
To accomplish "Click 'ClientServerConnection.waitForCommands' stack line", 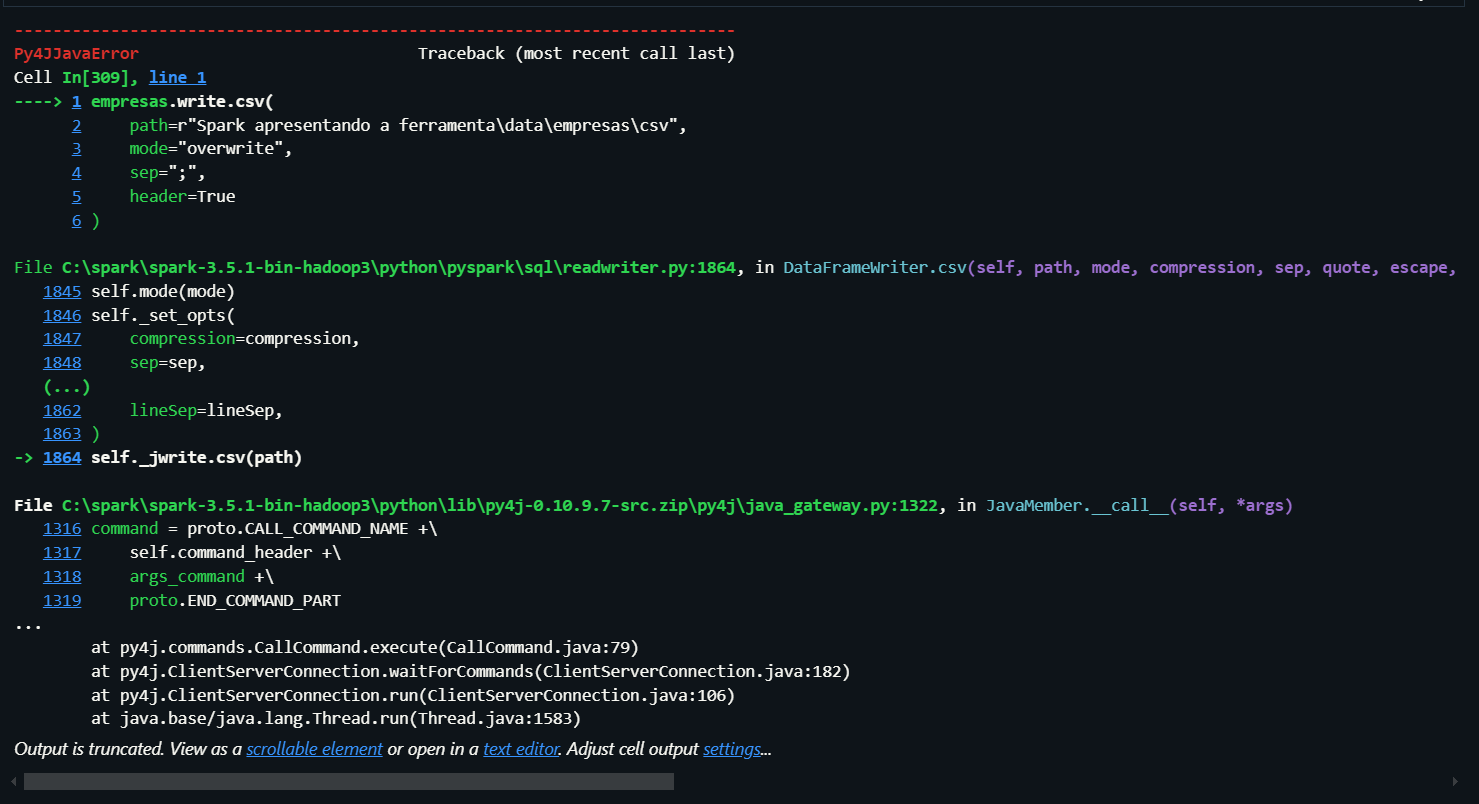I will tap(471, 671).
